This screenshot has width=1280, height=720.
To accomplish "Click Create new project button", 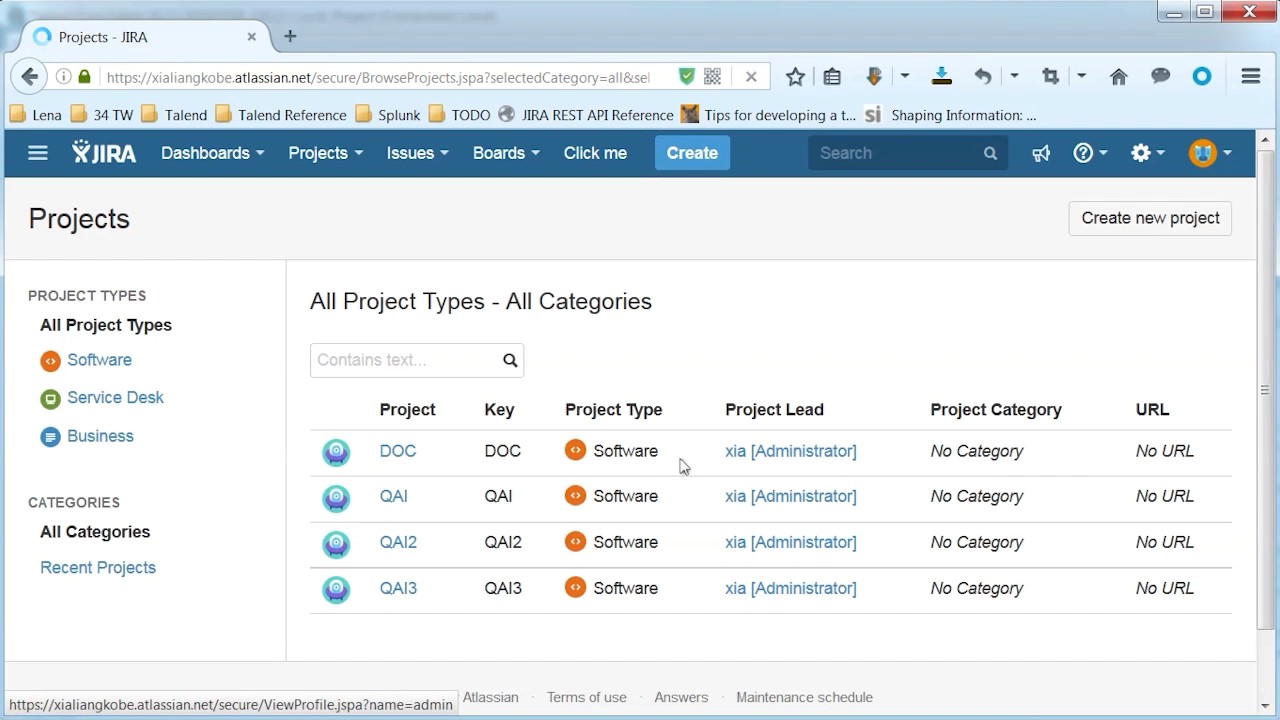I will point(1150,218).
